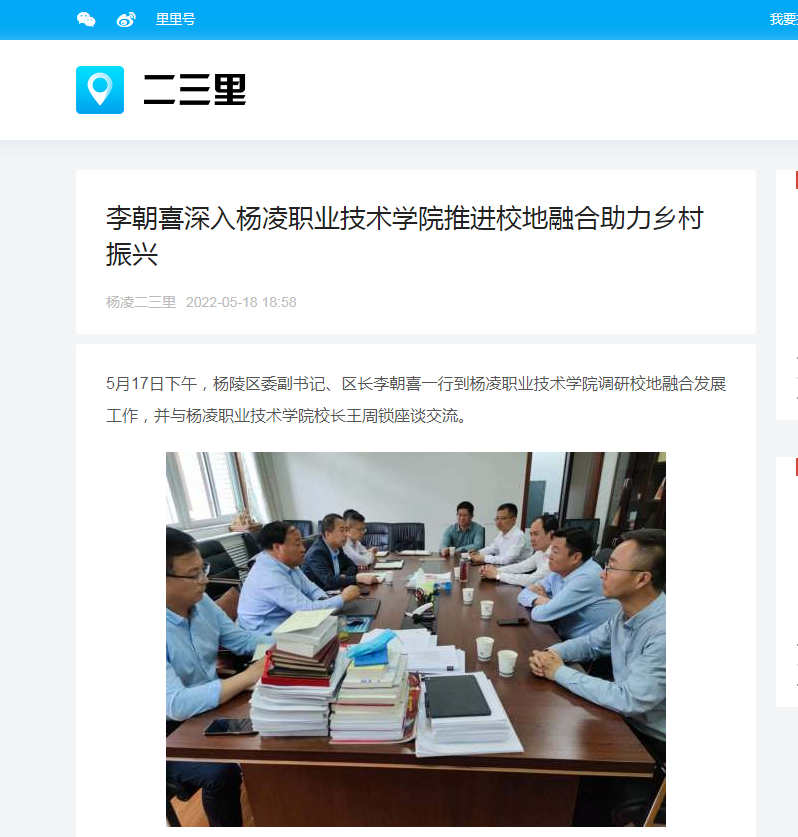Screen dimensions: 798x837
Task: Click the second headline line 振兴
Action: (x=132, y=254)
